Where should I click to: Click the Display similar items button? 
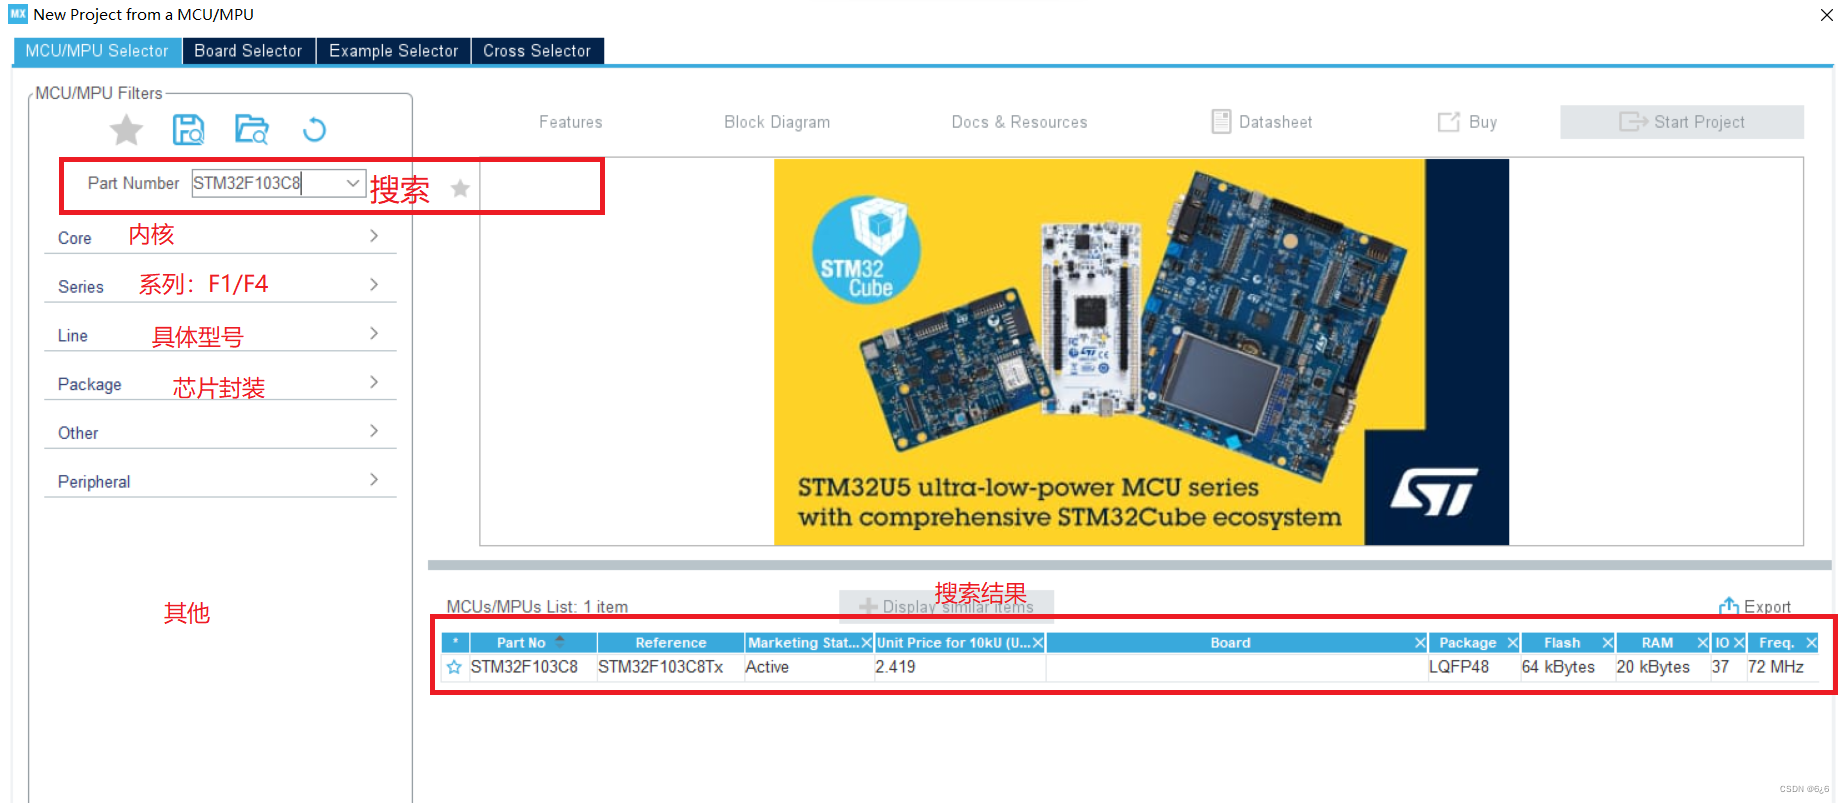946,606
